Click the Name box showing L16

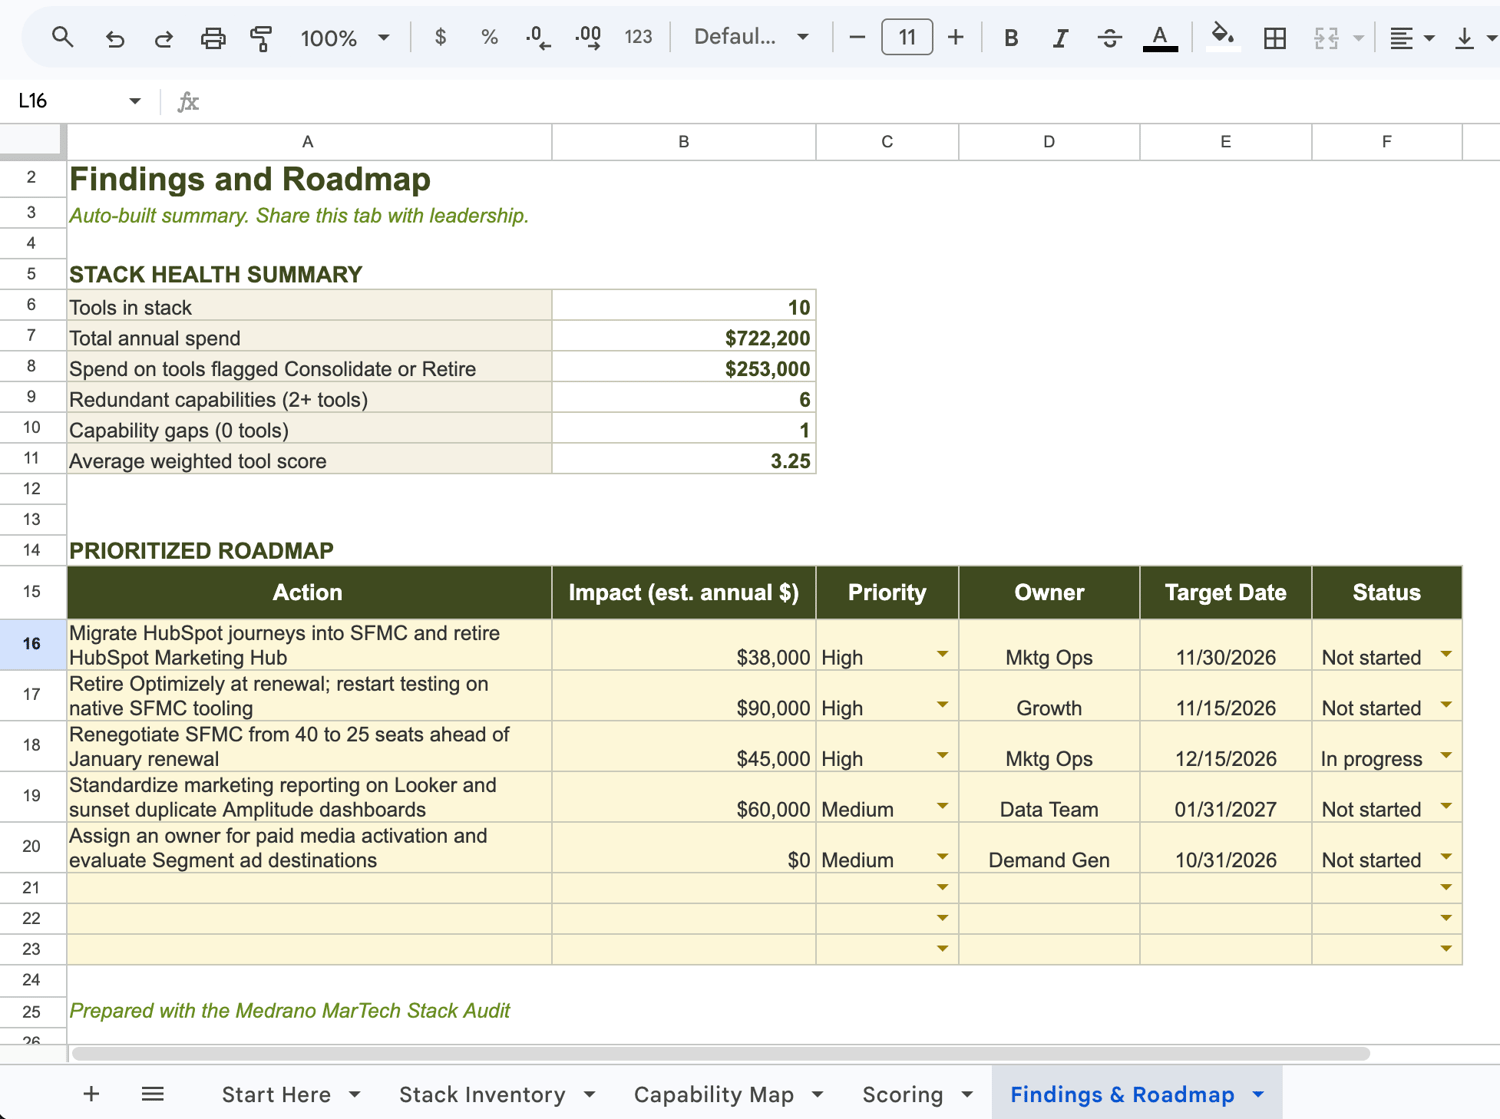tap(70, 101)
